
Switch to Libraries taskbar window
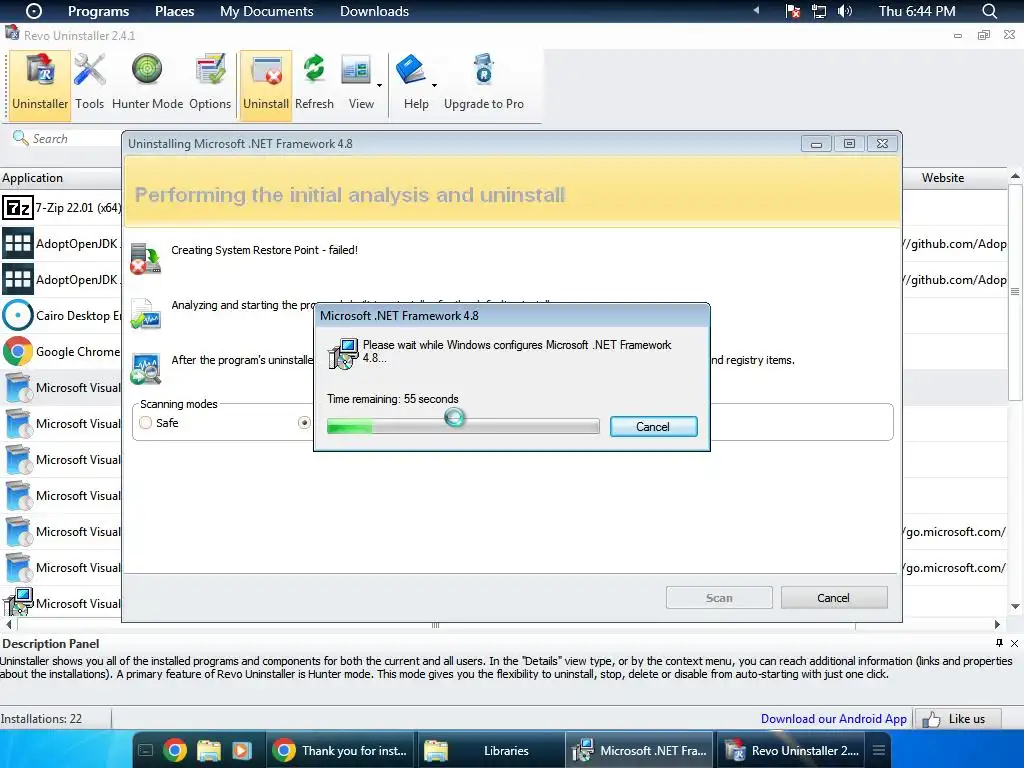[490, 750]
